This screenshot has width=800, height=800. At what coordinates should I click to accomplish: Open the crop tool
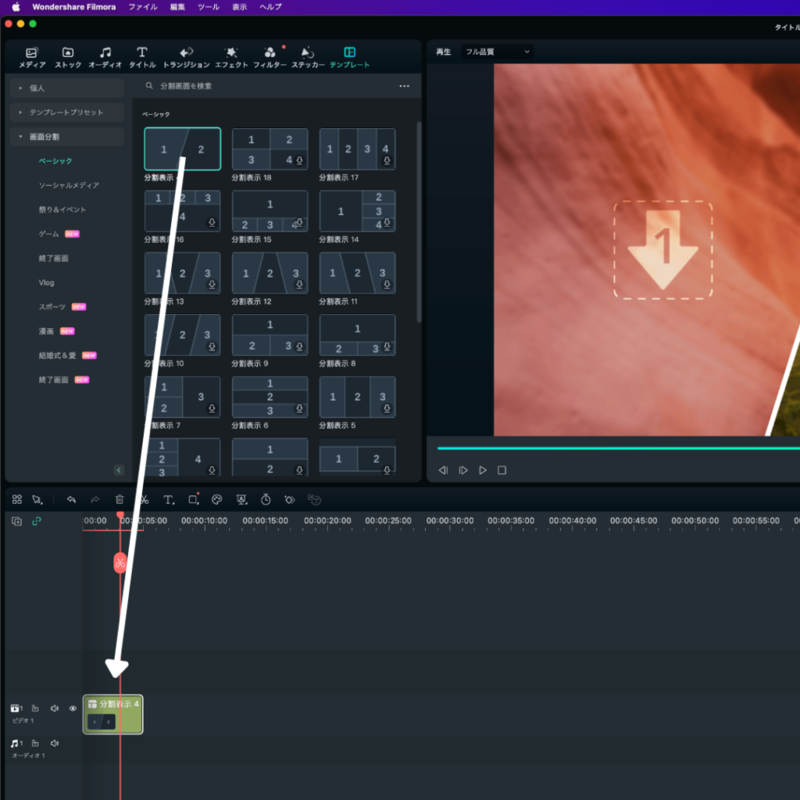(x=193, y=499)
